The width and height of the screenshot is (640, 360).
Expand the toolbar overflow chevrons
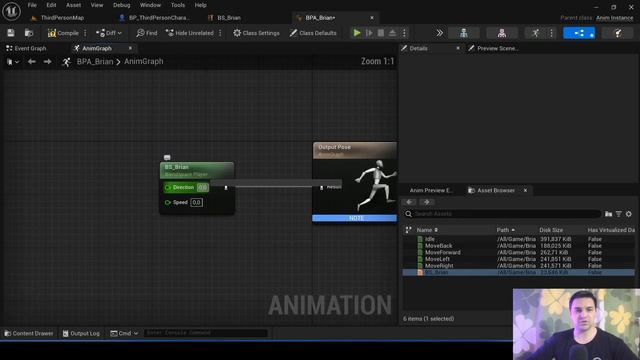tap(439, 33)
